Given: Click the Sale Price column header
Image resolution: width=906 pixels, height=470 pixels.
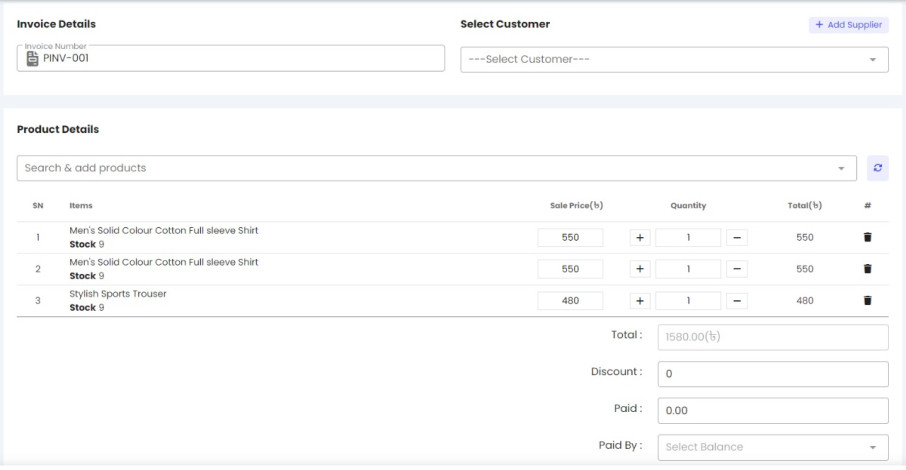Looking at the screenshot, I should tap(576, 205).
